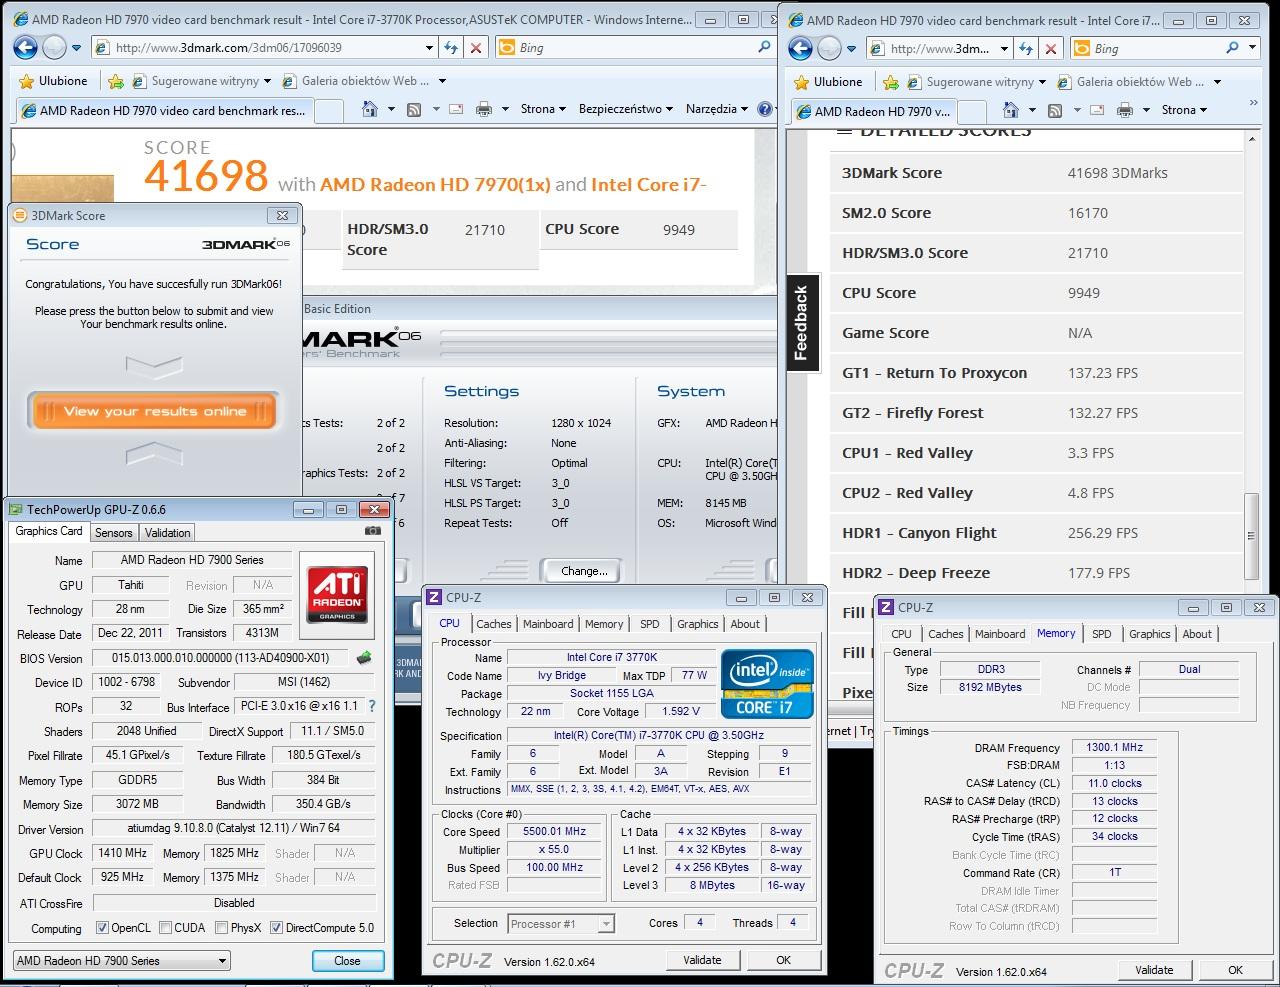This screenshot has height=987, width=1280.
Task: Switch to the Caches tab in the CPU-Z processor window
Action: tap(494, 624)
